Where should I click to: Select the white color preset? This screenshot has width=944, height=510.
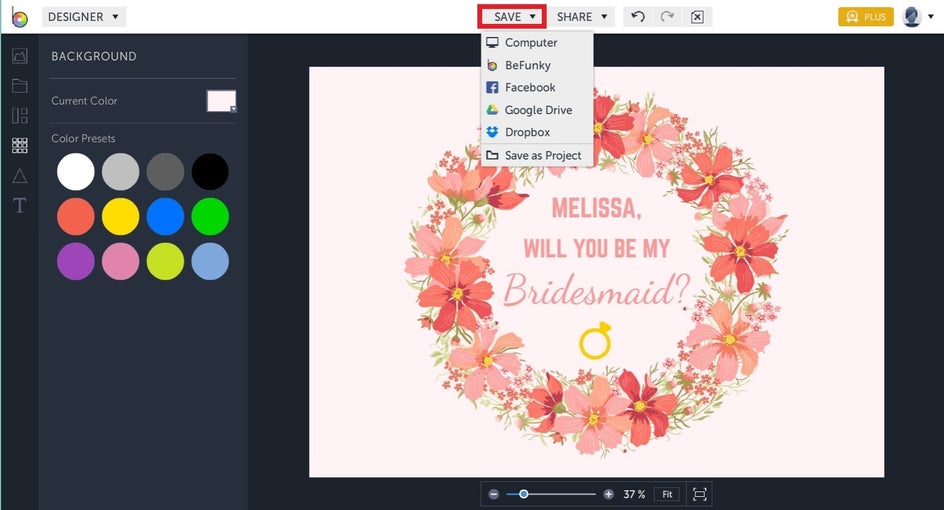[x=76, y=172]
